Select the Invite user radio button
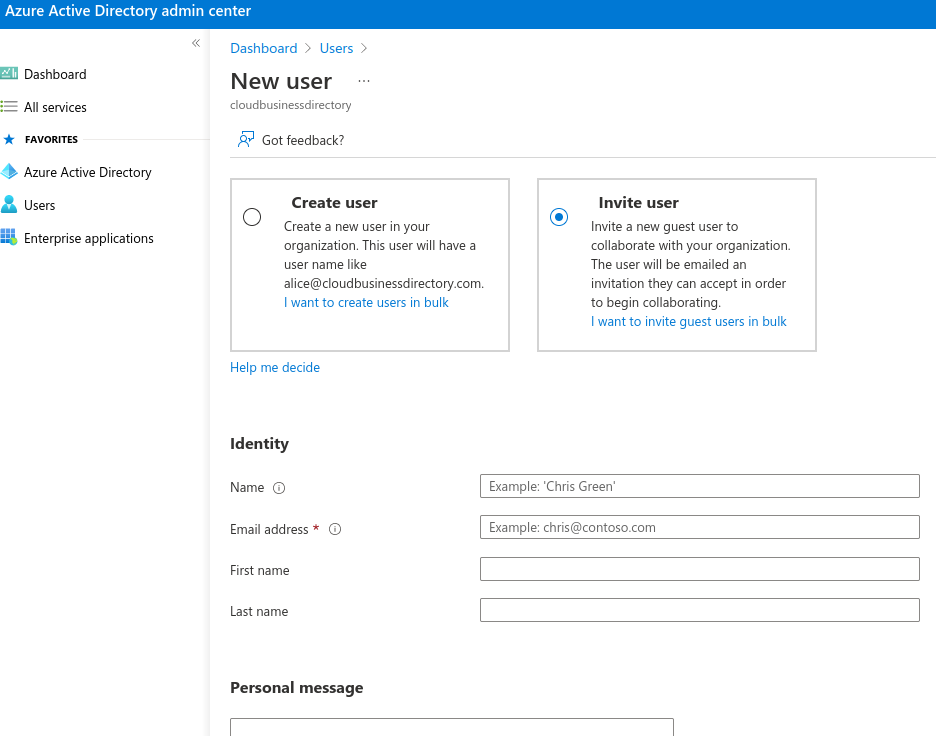936x736 pixels. 559,217
